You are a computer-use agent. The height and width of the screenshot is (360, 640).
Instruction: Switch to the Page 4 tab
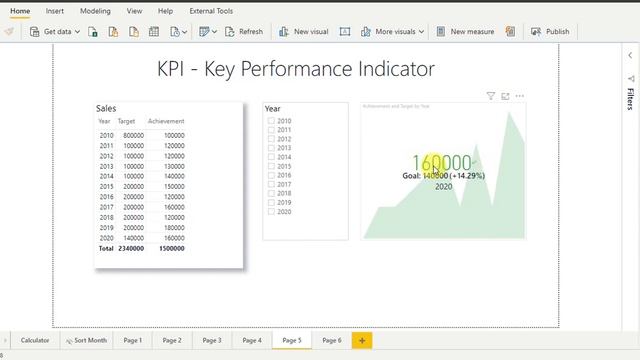(x=252, y=340)
